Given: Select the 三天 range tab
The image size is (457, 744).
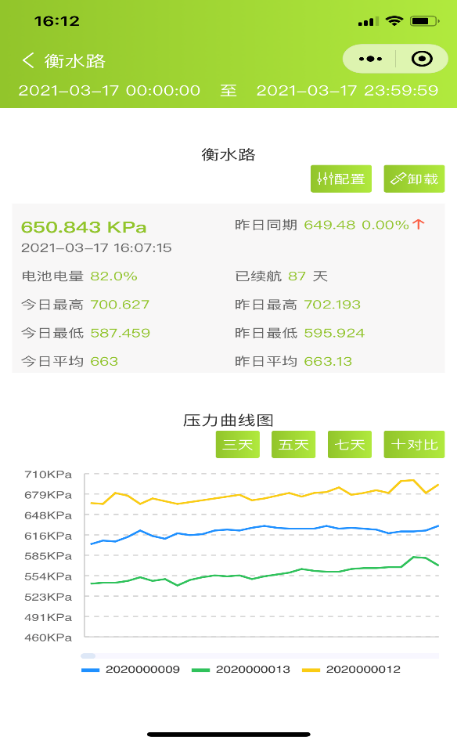Looking at the screenshot, I should click(x=237, y=445).
